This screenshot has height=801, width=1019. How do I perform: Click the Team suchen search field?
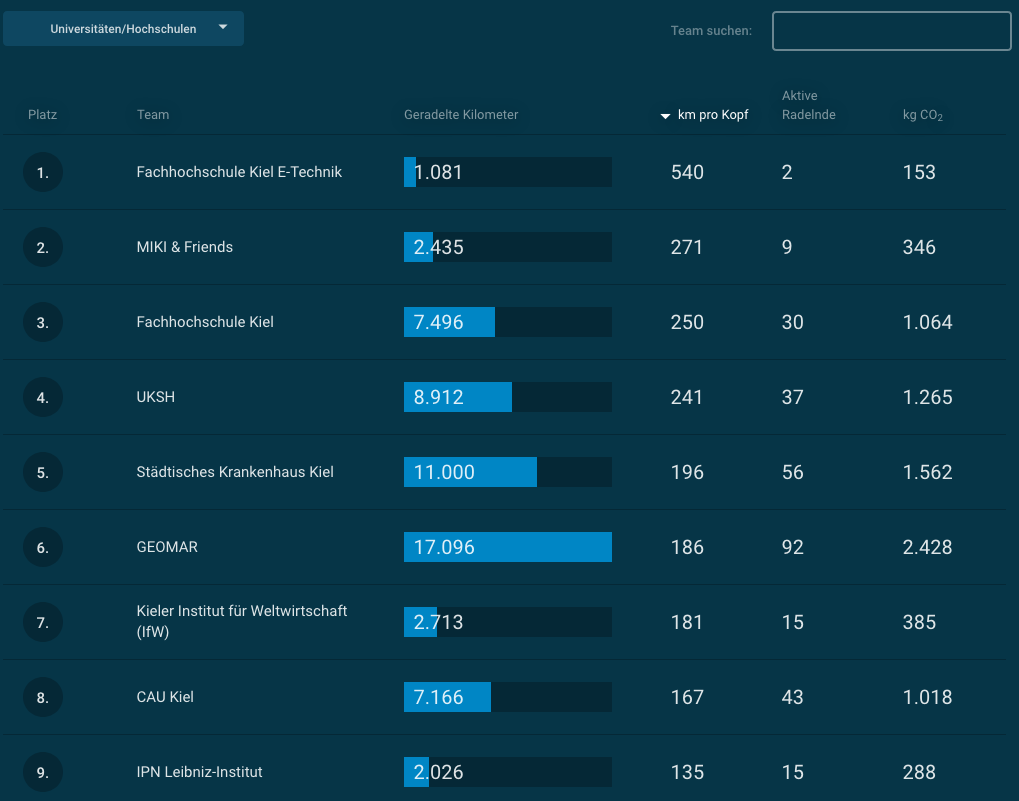point(891,31)
